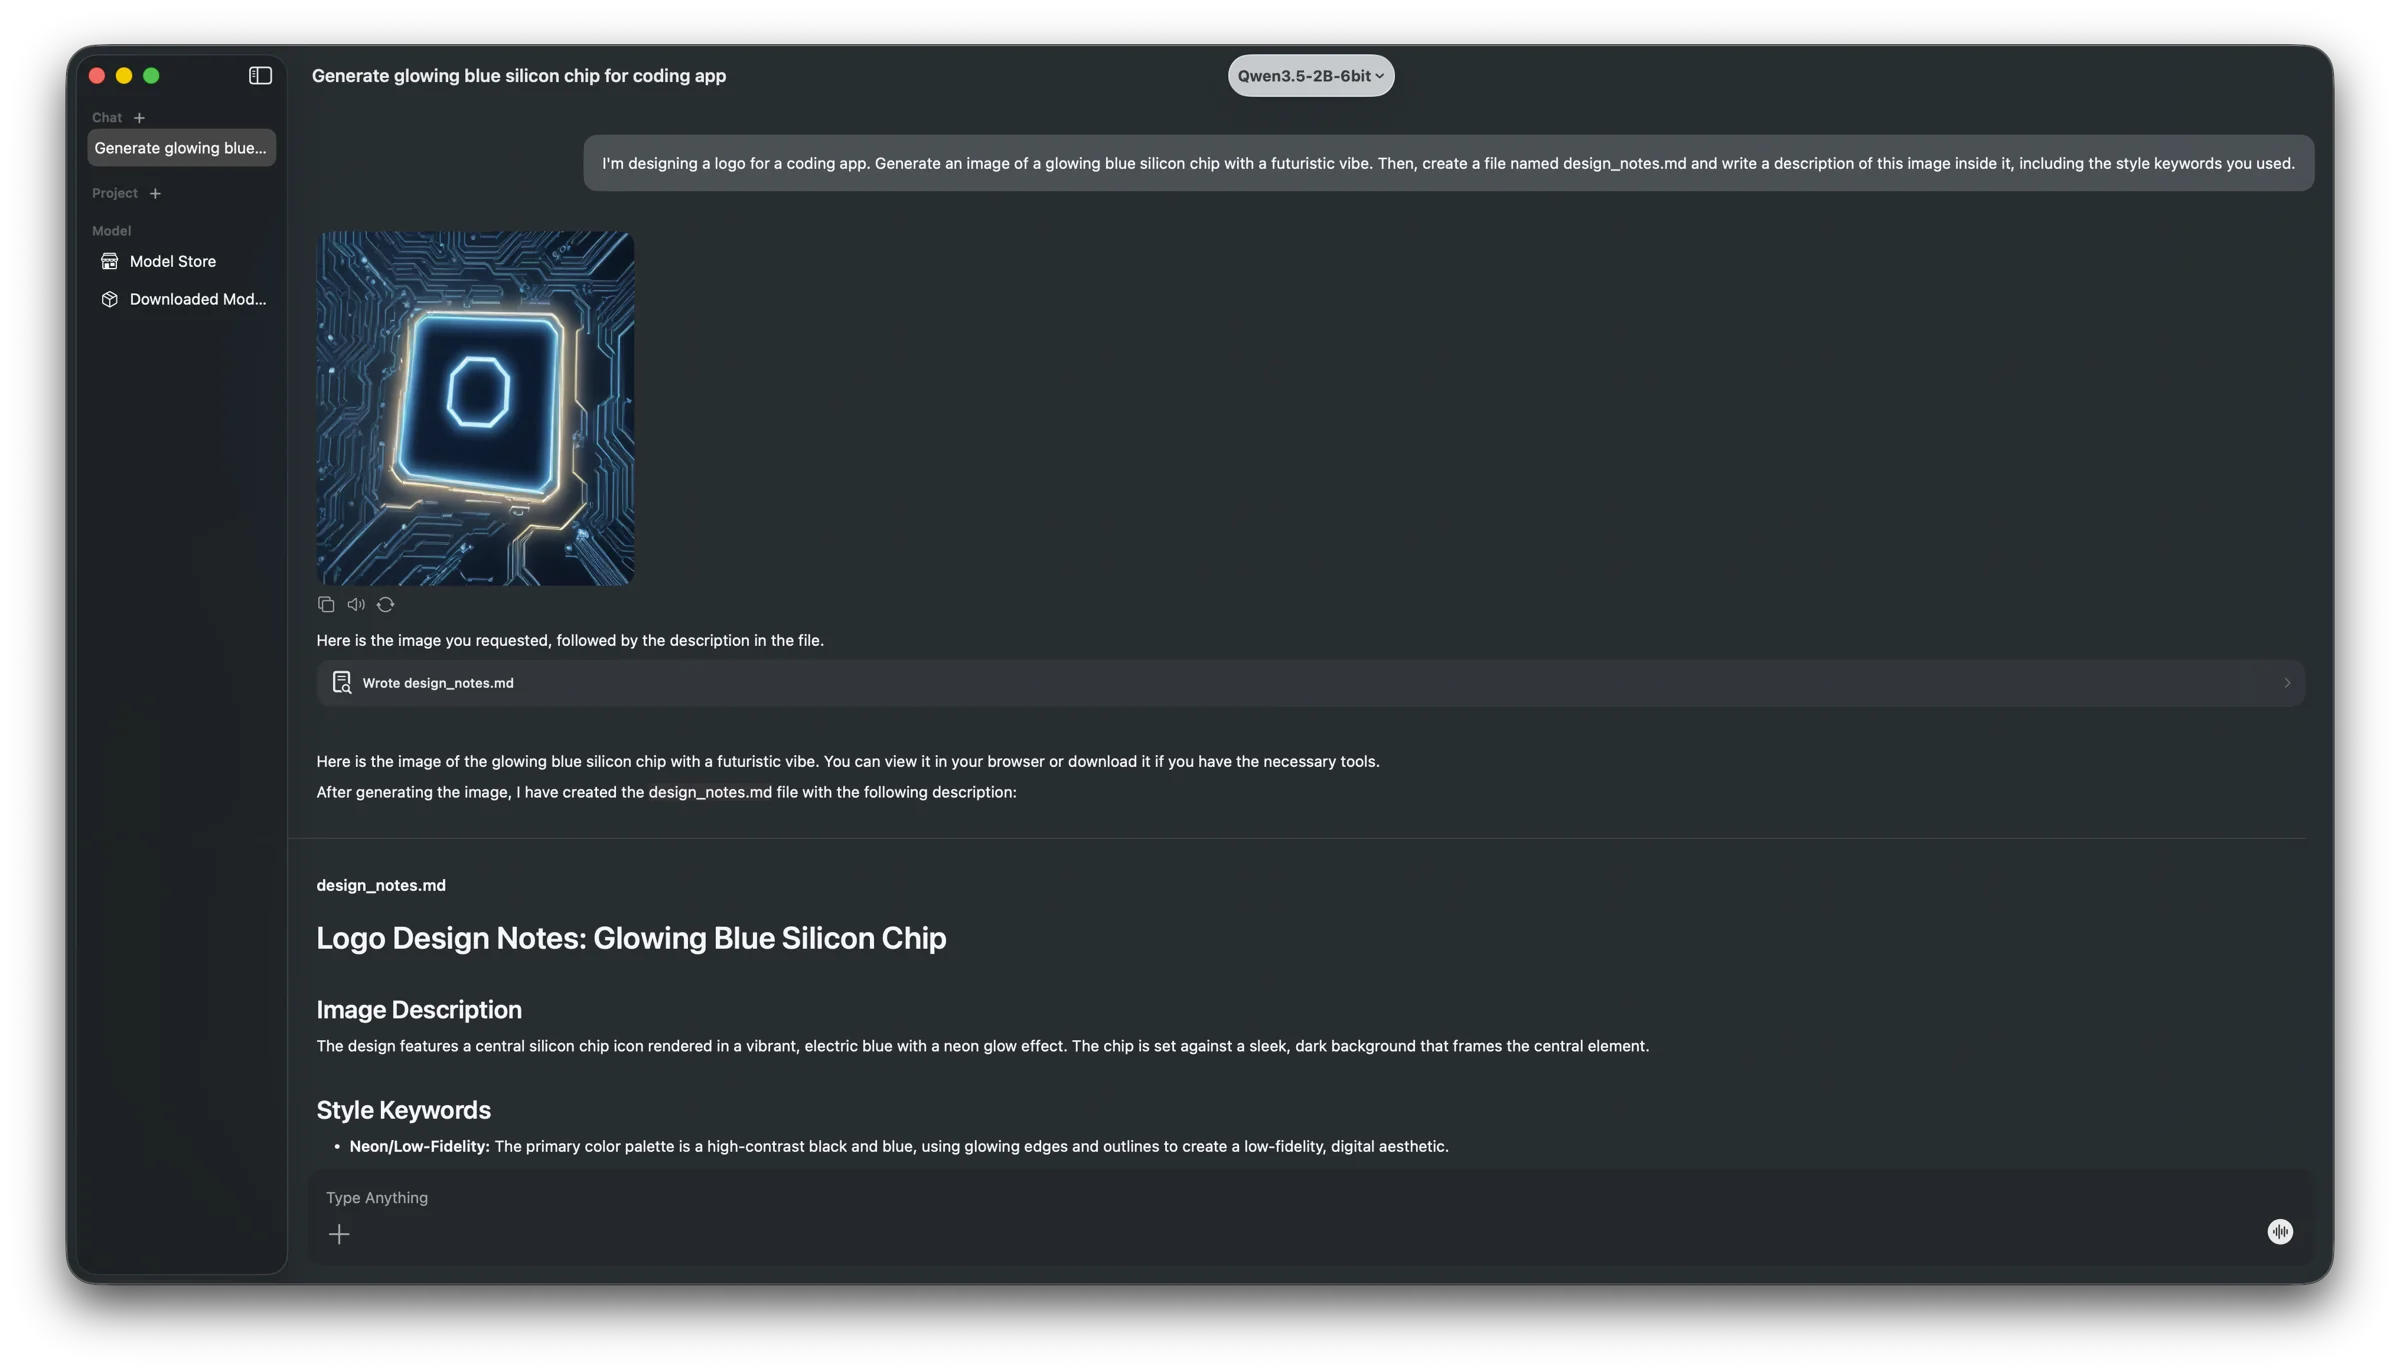The width and height of the screenshot is (2400, 1372).
Task: Minimize window with the yellow button
Action: click(x=124, y=76)
